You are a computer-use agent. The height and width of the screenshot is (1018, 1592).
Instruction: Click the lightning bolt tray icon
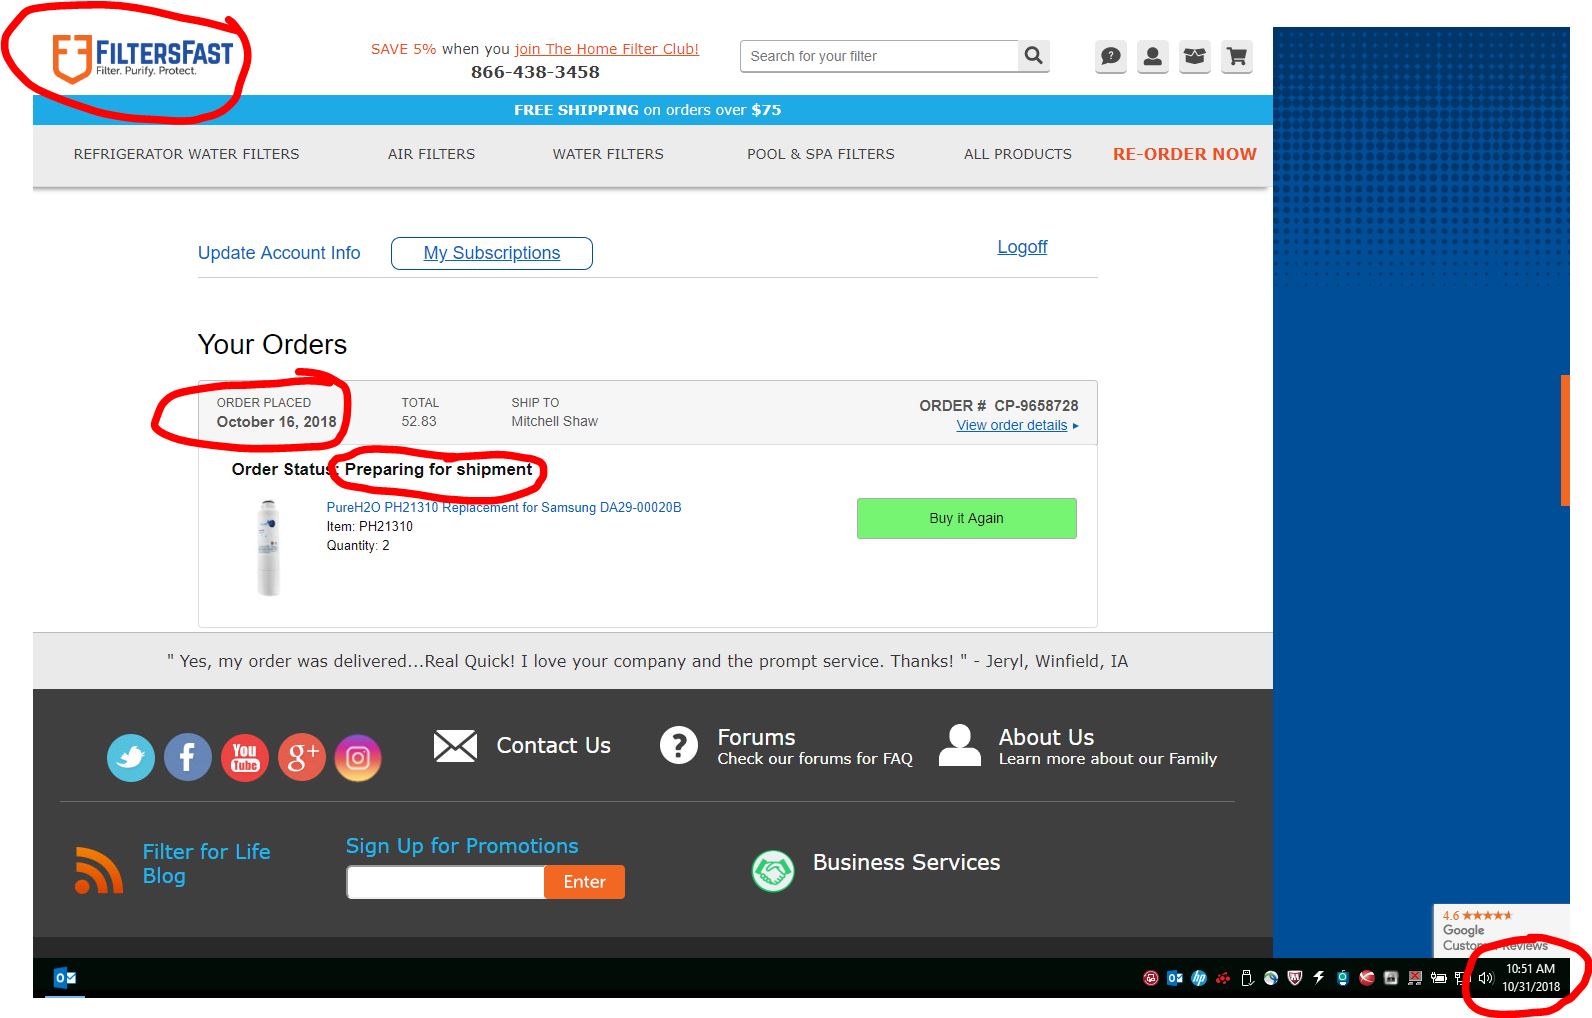1319,978
